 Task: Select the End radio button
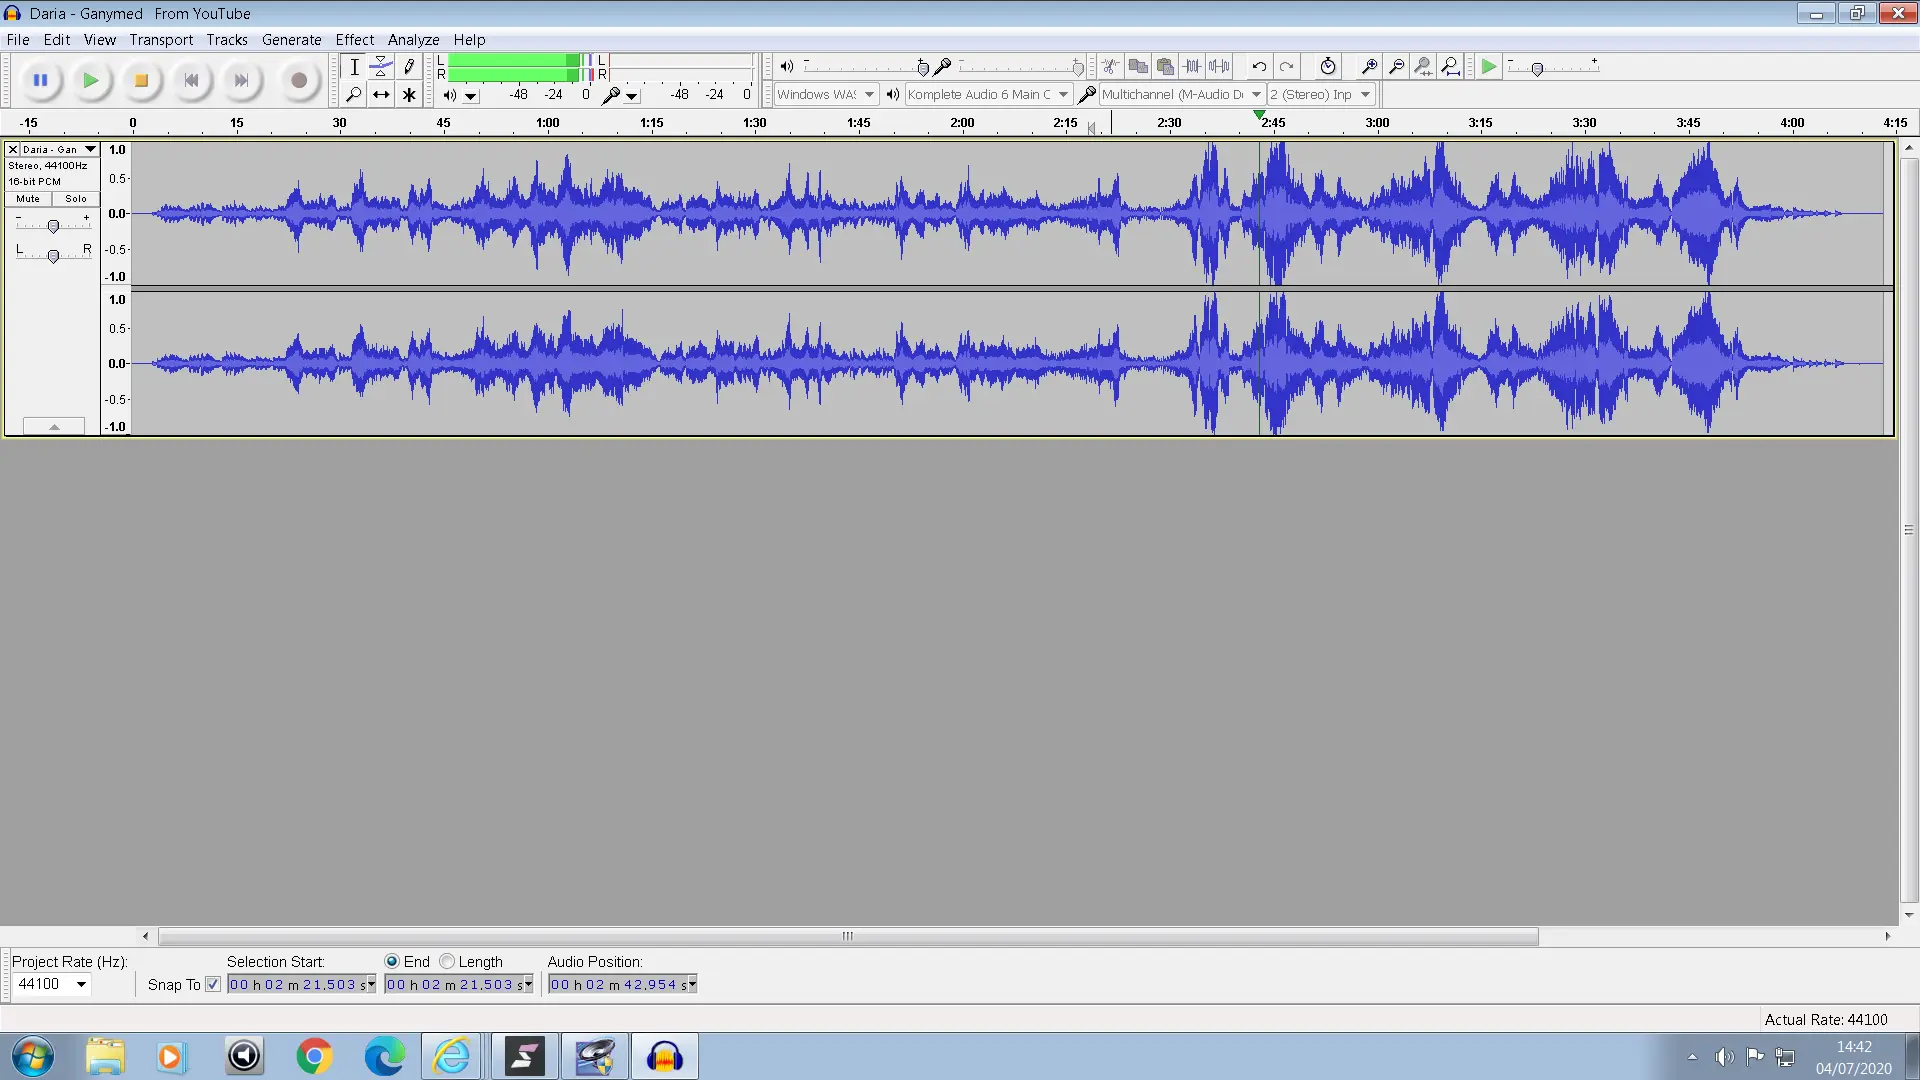(x=392, y=962)
